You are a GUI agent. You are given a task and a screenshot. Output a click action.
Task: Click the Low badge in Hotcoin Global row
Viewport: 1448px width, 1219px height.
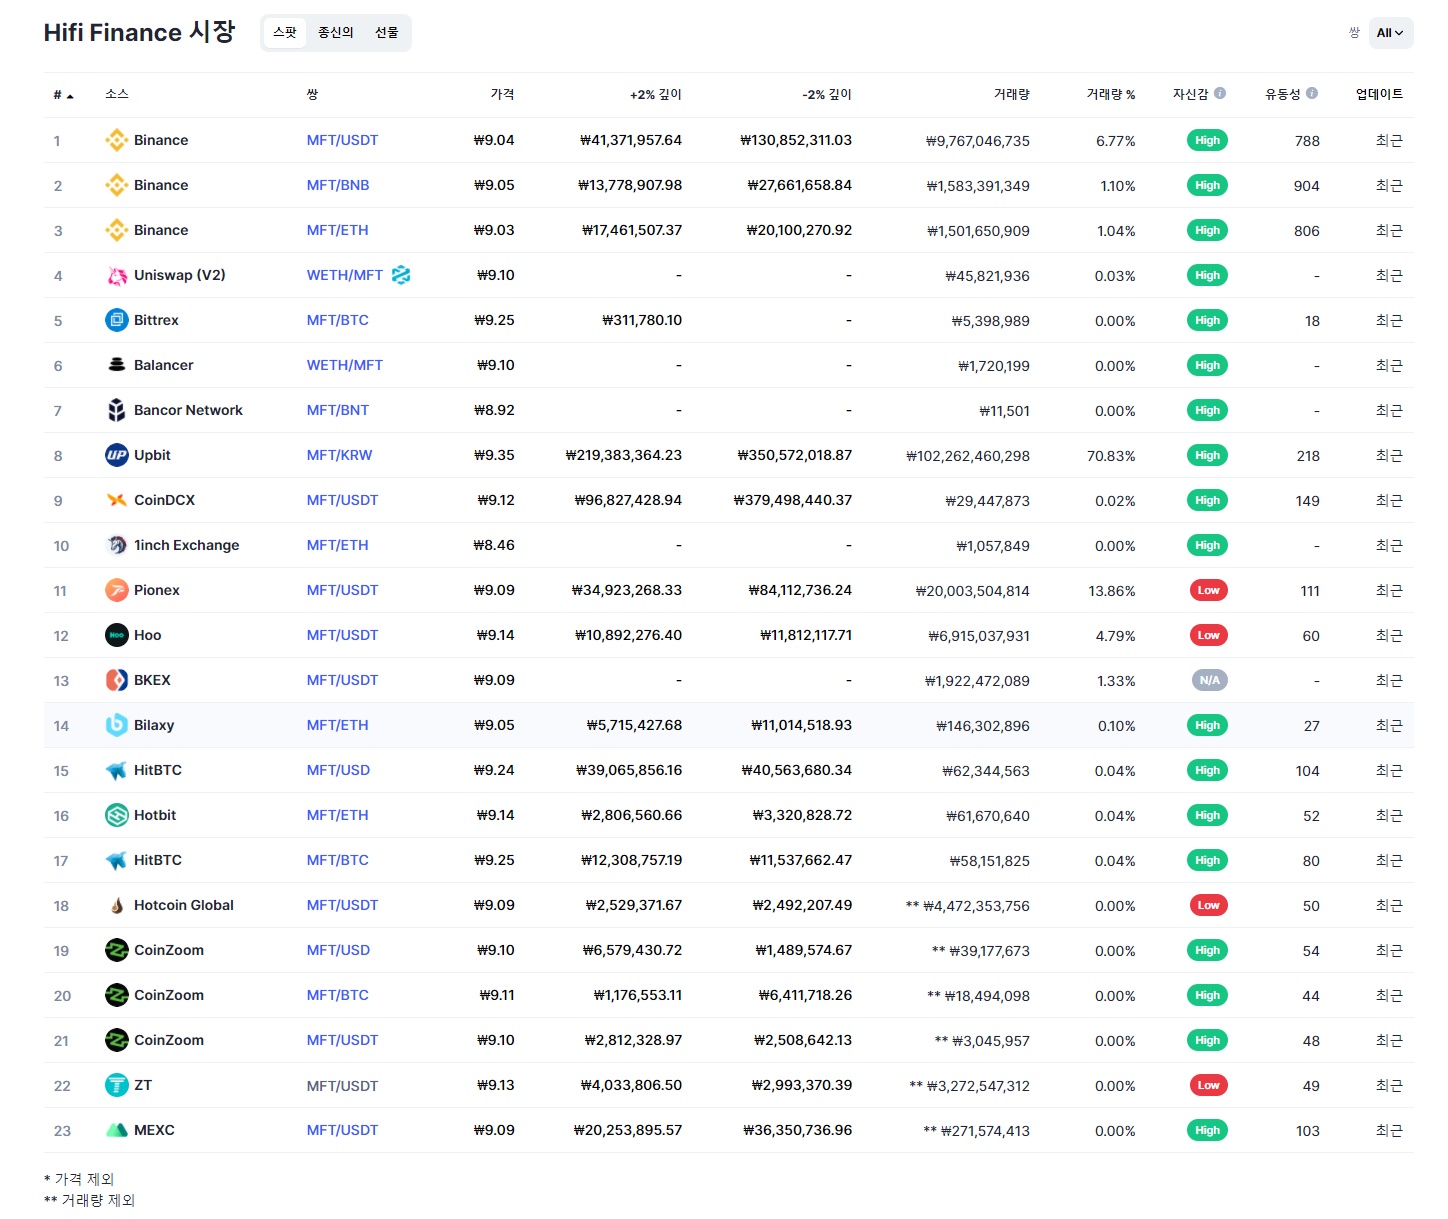tap(1208, 905)
